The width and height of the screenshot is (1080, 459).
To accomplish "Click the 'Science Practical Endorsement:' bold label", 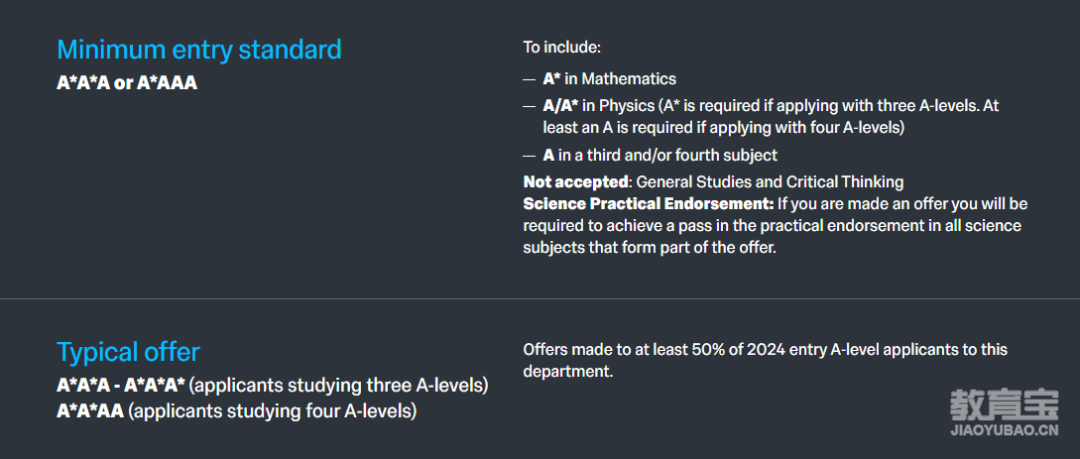I will [x=649, y=204].
